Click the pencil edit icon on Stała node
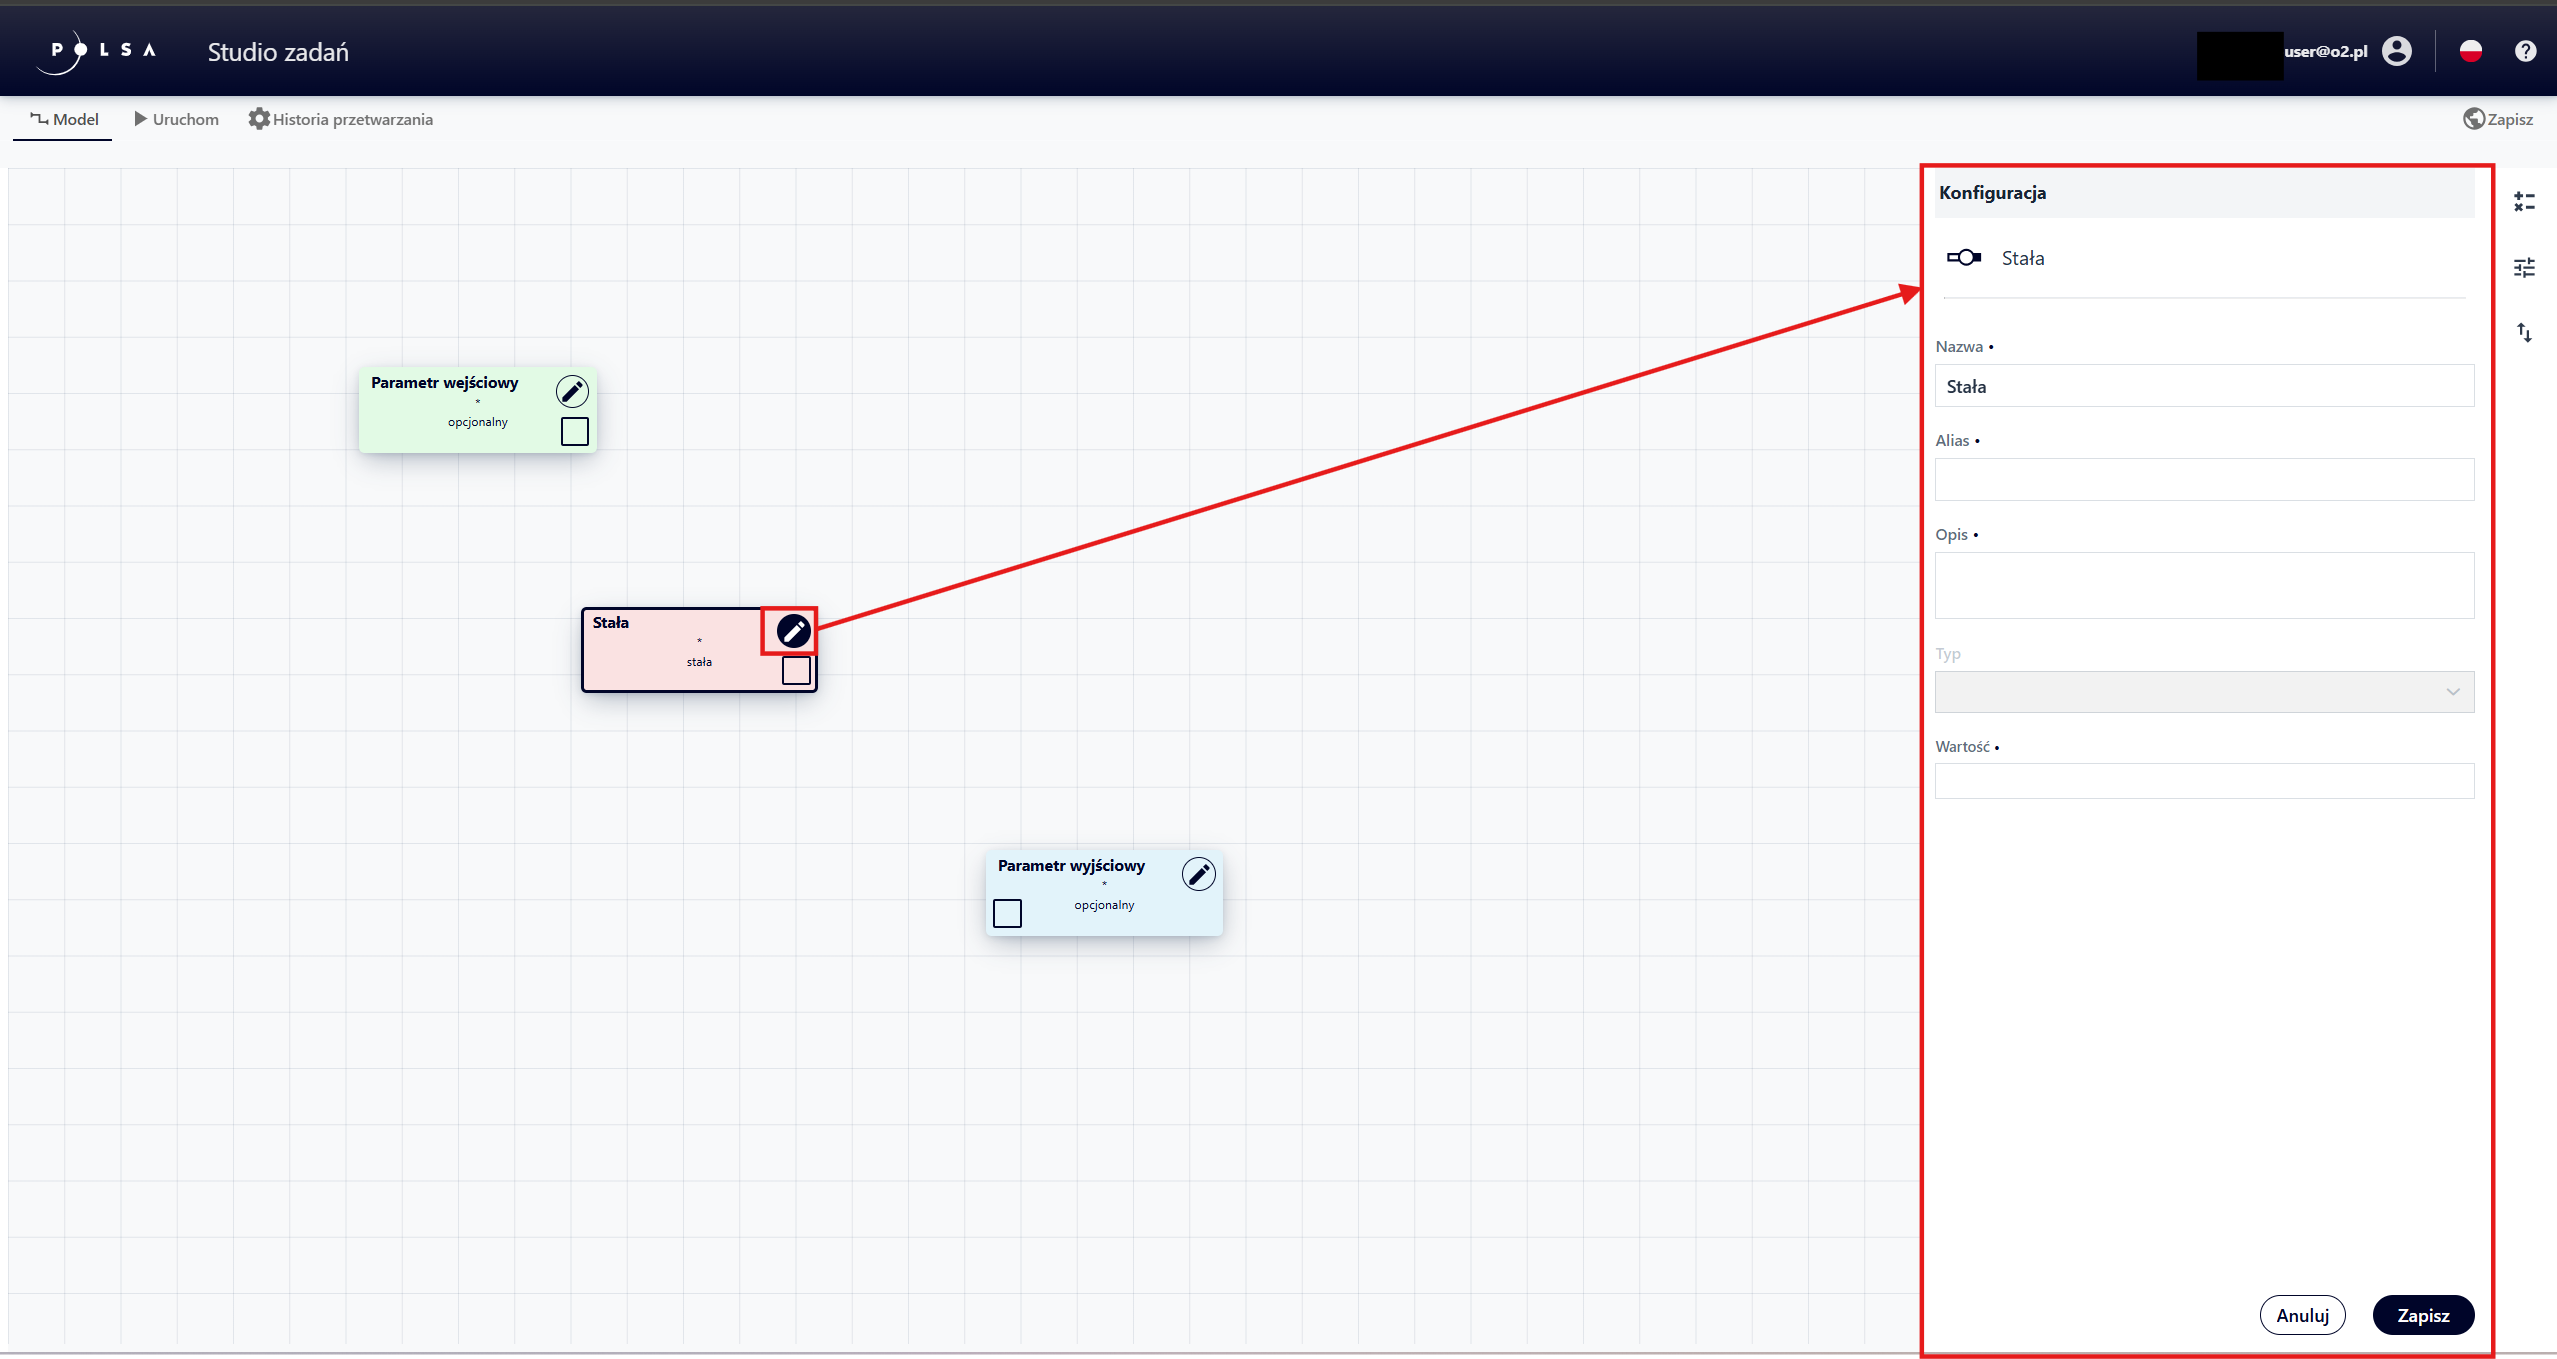Screen dimensions: 2557x1359 click(793, 631)
